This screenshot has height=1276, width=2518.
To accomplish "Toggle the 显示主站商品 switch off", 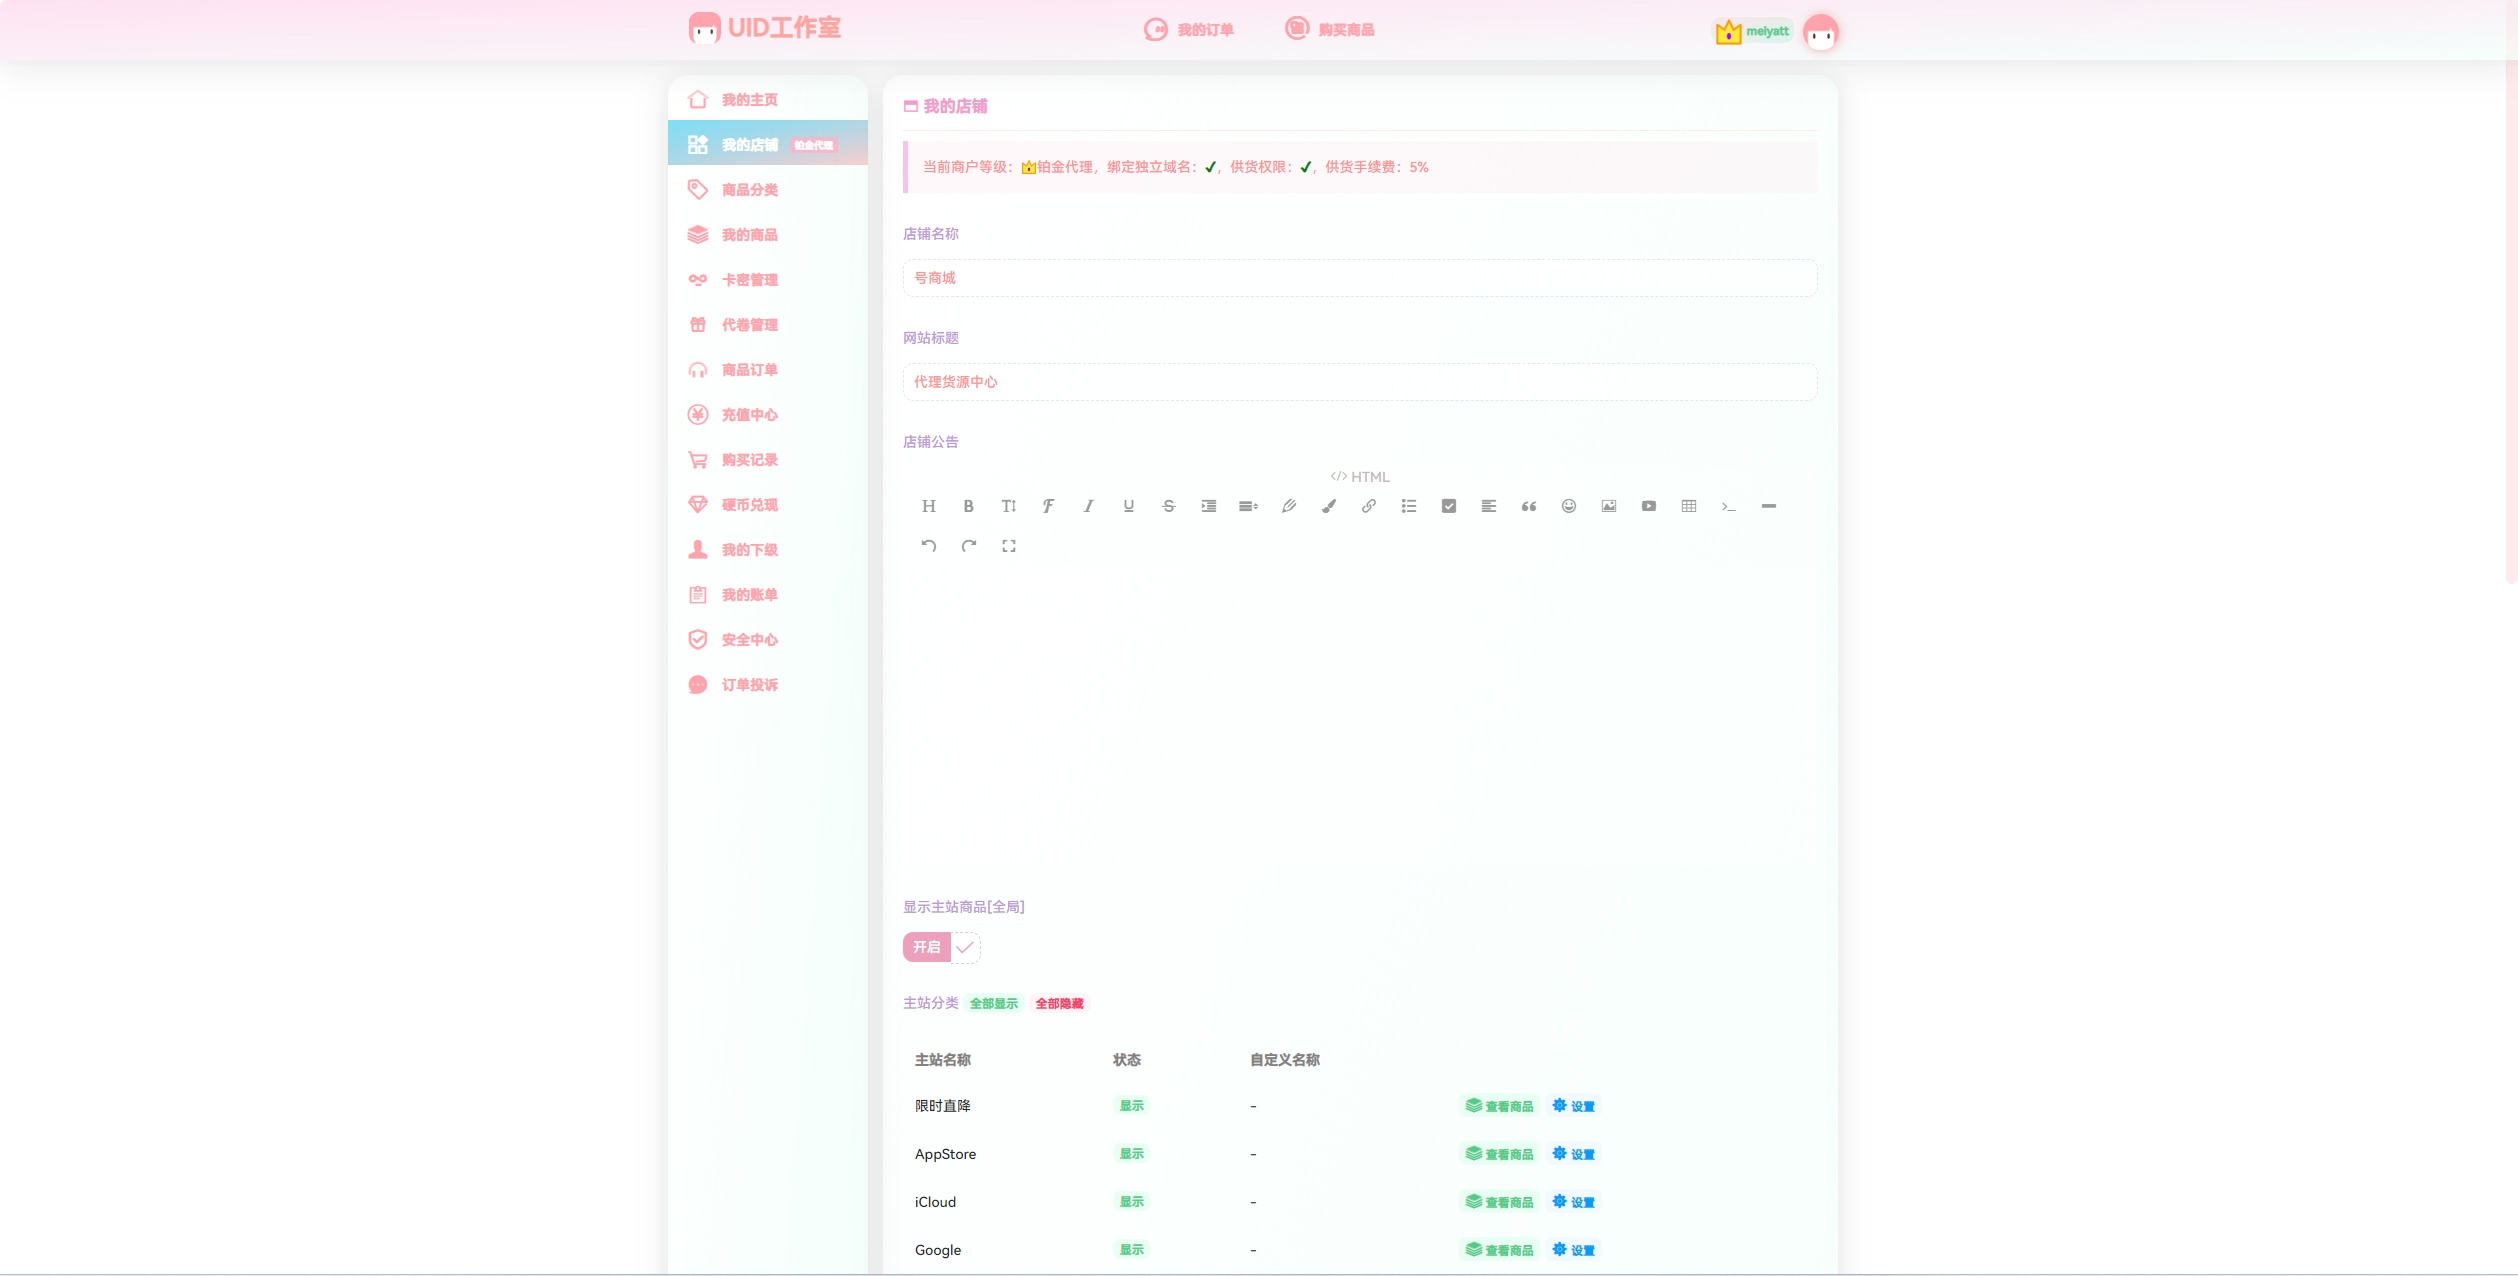I will [941, 947].
